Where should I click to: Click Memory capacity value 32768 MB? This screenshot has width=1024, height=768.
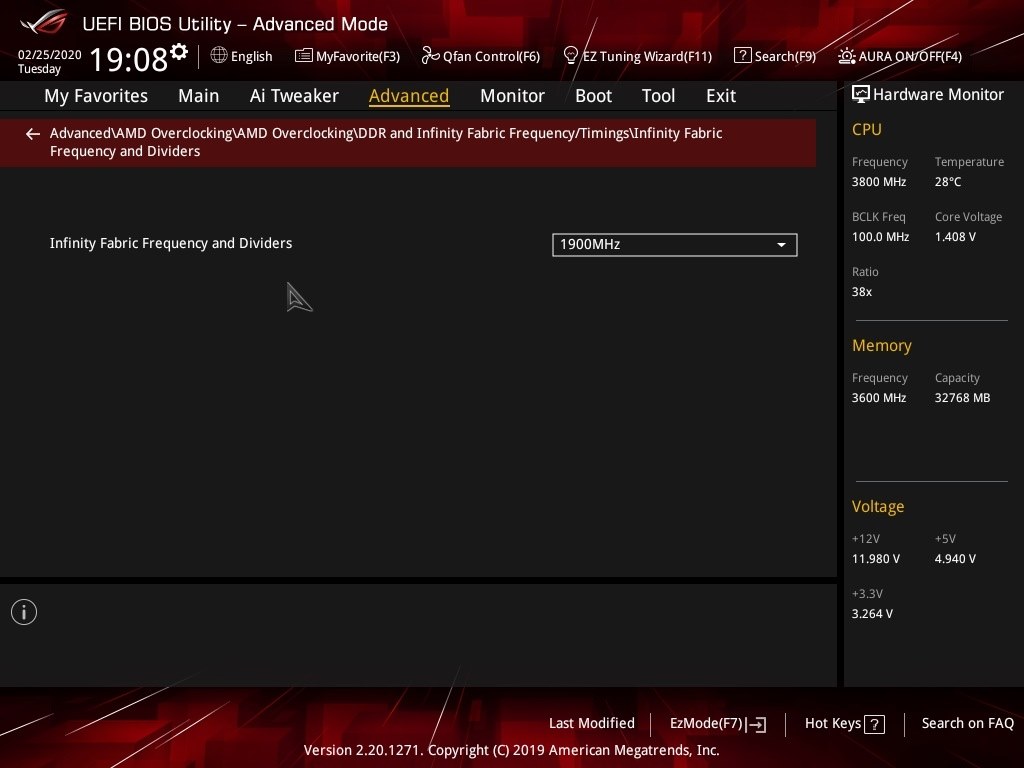coord(962,398)
